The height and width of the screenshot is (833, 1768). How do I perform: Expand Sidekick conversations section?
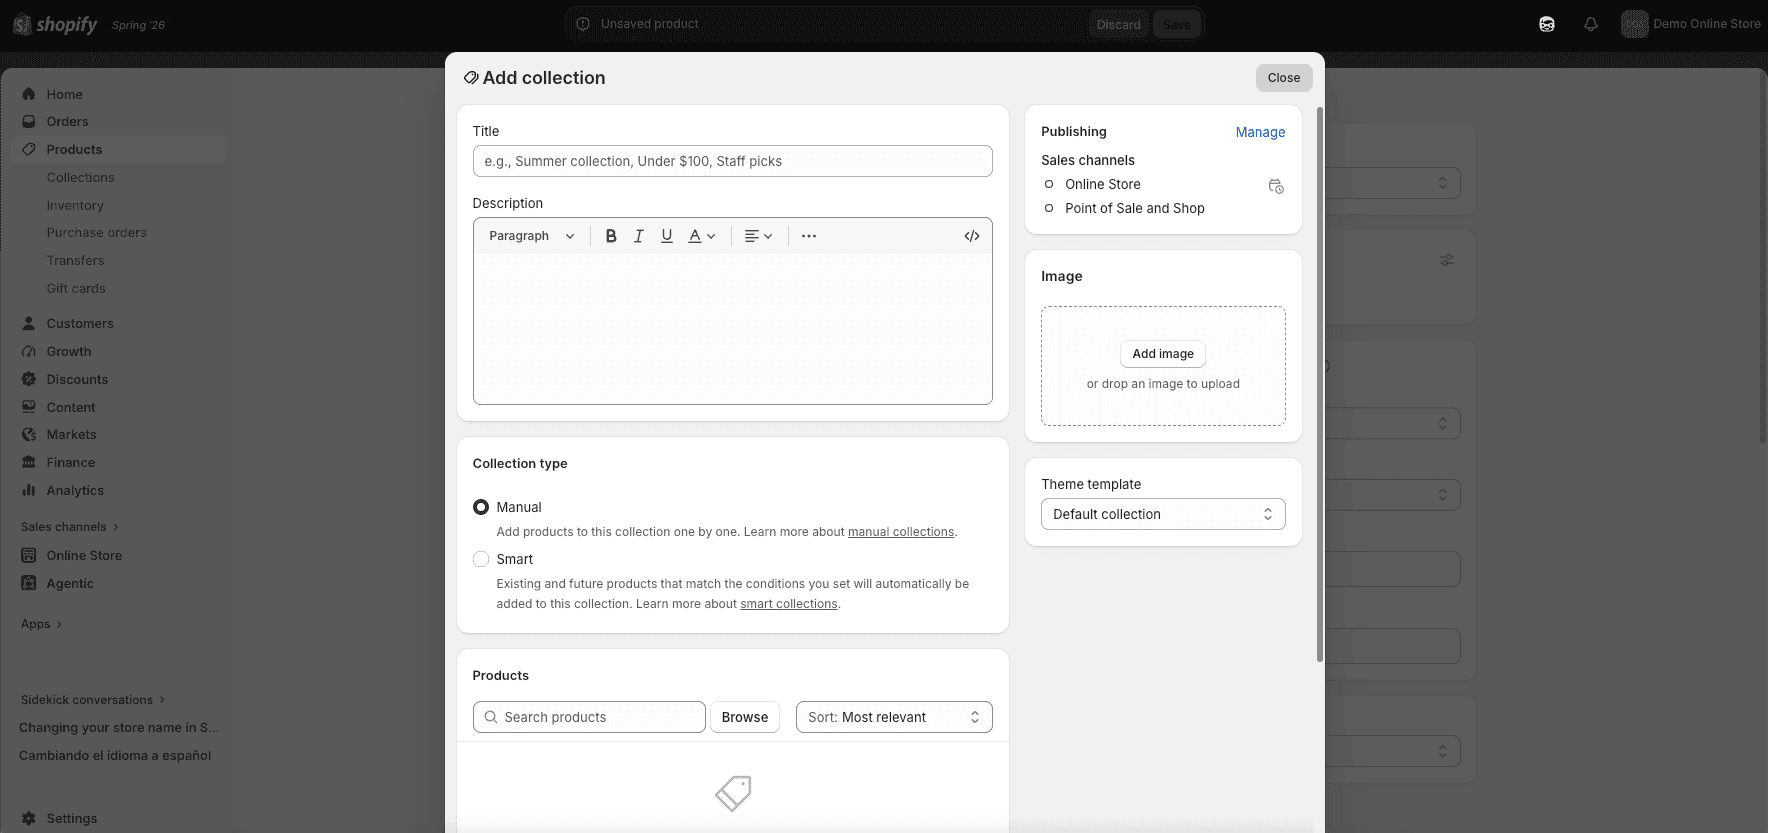[x=93, y=700]
